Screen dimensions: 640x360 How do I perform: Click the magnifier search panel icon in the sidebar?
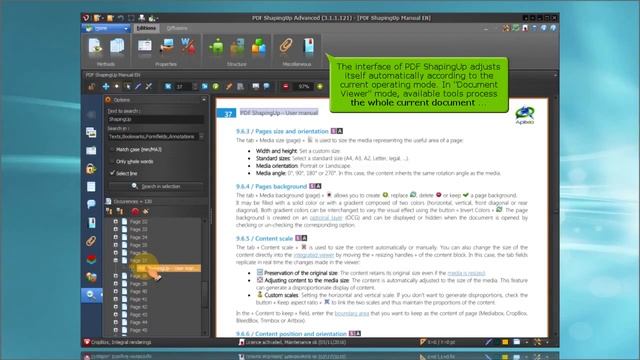pyautogui.click(x=91, y=295)
